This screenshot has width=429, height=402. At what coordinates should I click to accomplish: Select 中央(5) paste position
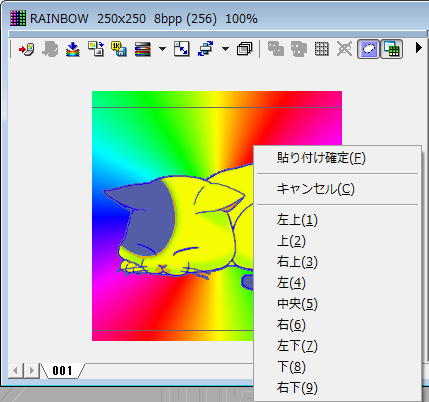[x=337, y=304]
